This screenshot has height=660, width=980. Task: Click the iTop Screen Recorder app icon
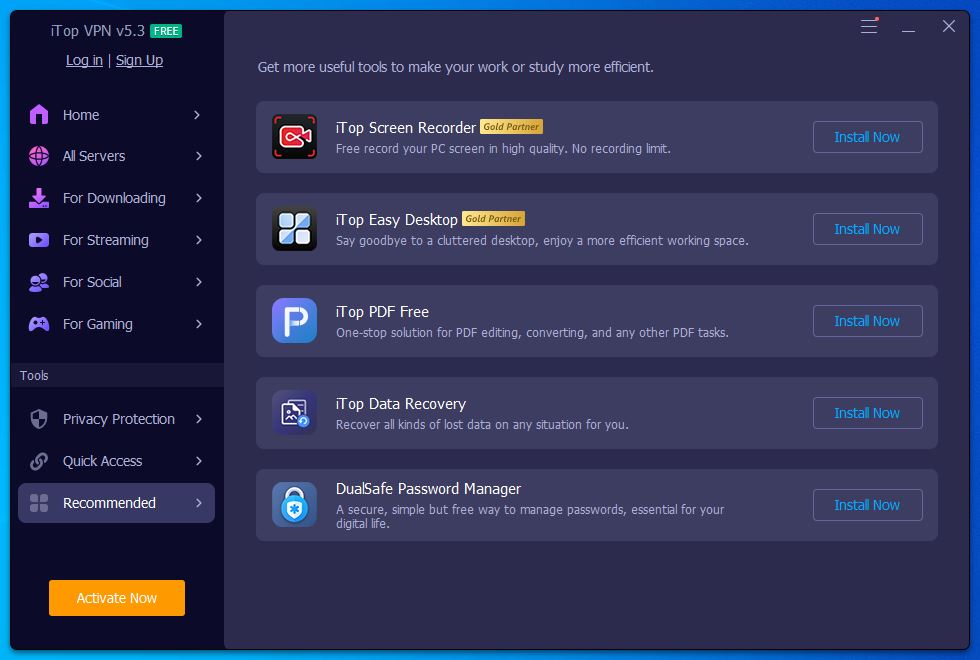click(294, 136)
